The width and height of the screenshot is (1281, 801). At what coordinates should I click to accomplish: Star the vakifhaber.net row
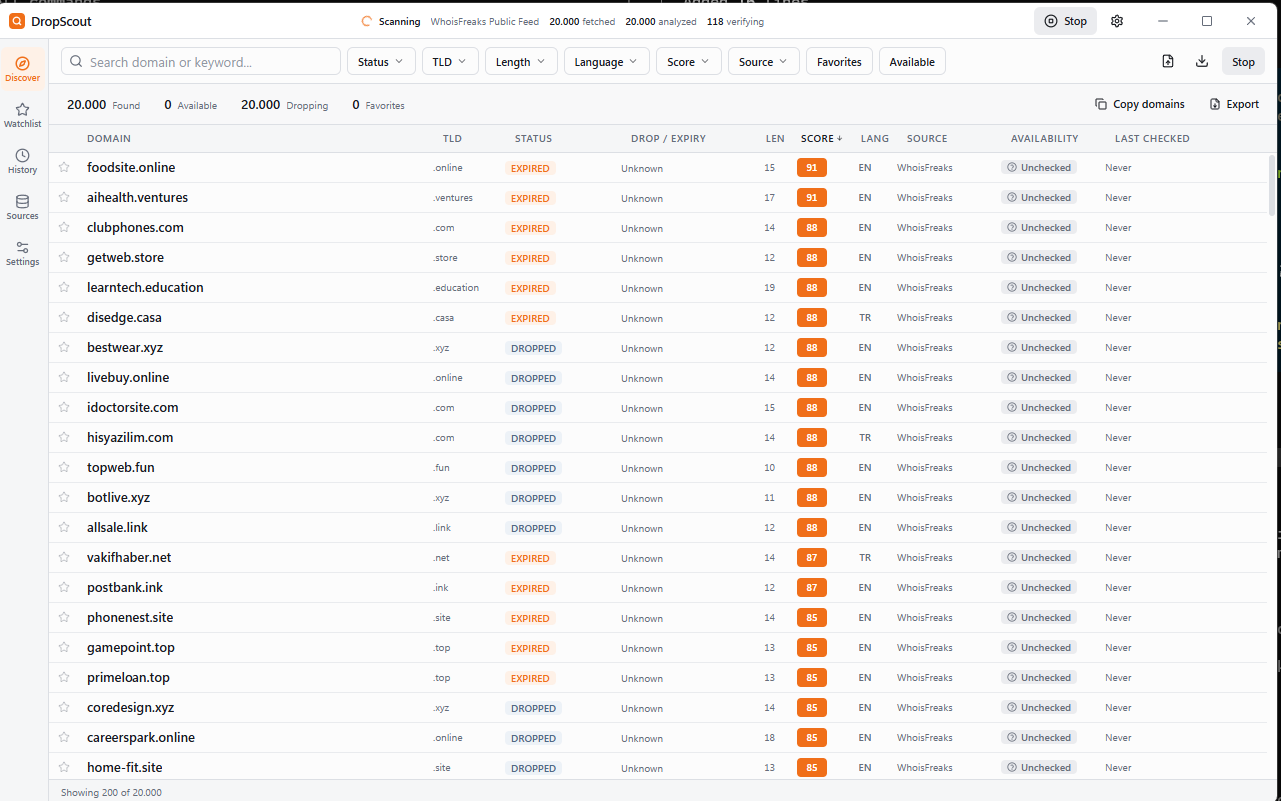click(64, 558)
